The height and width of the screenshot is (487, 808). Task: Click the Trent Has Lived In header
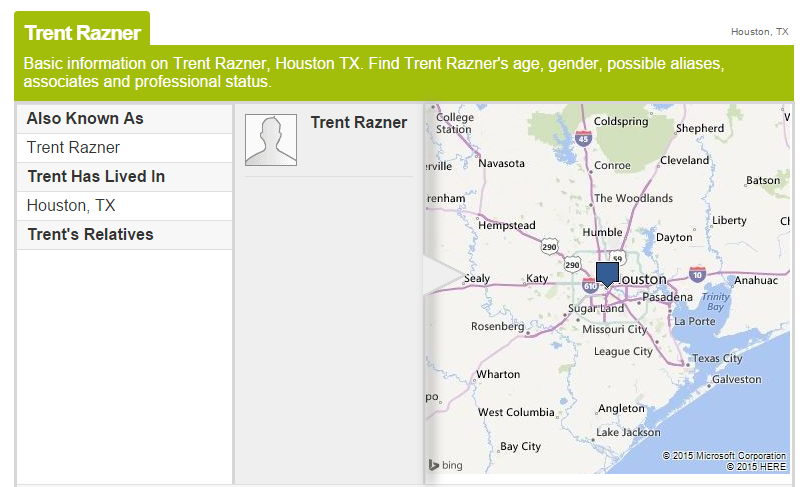coord(96,177)
